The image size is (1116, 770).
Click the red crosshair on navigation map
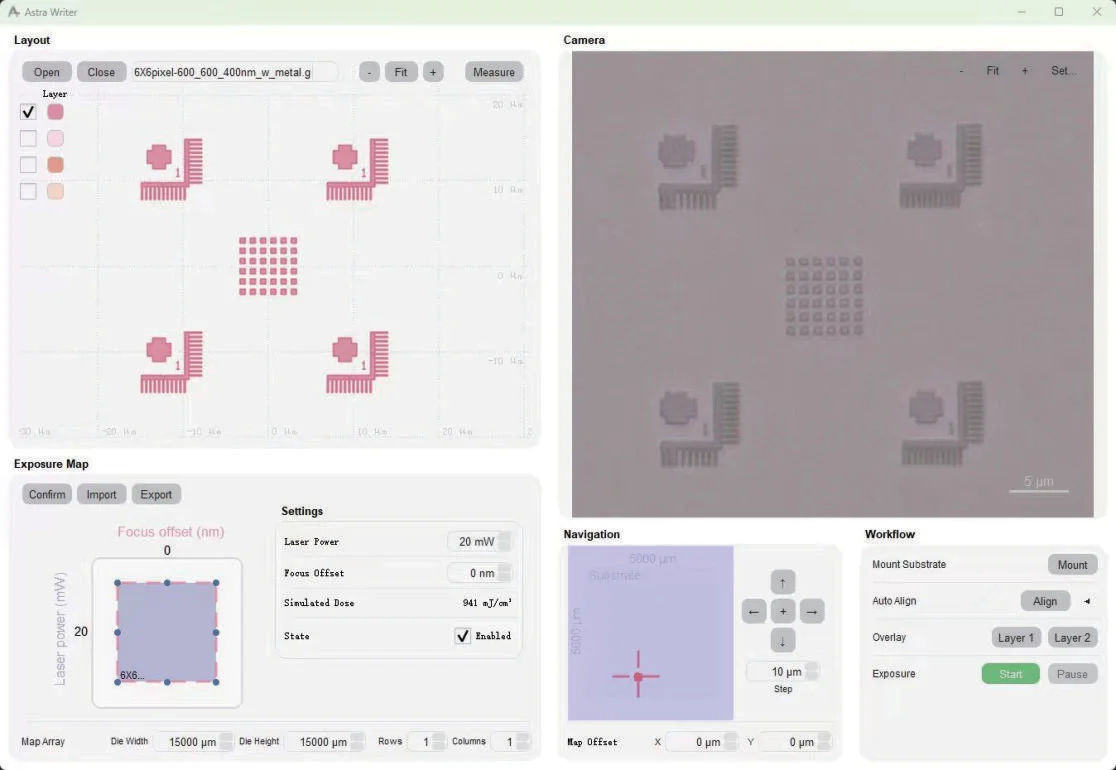(638, 676)
